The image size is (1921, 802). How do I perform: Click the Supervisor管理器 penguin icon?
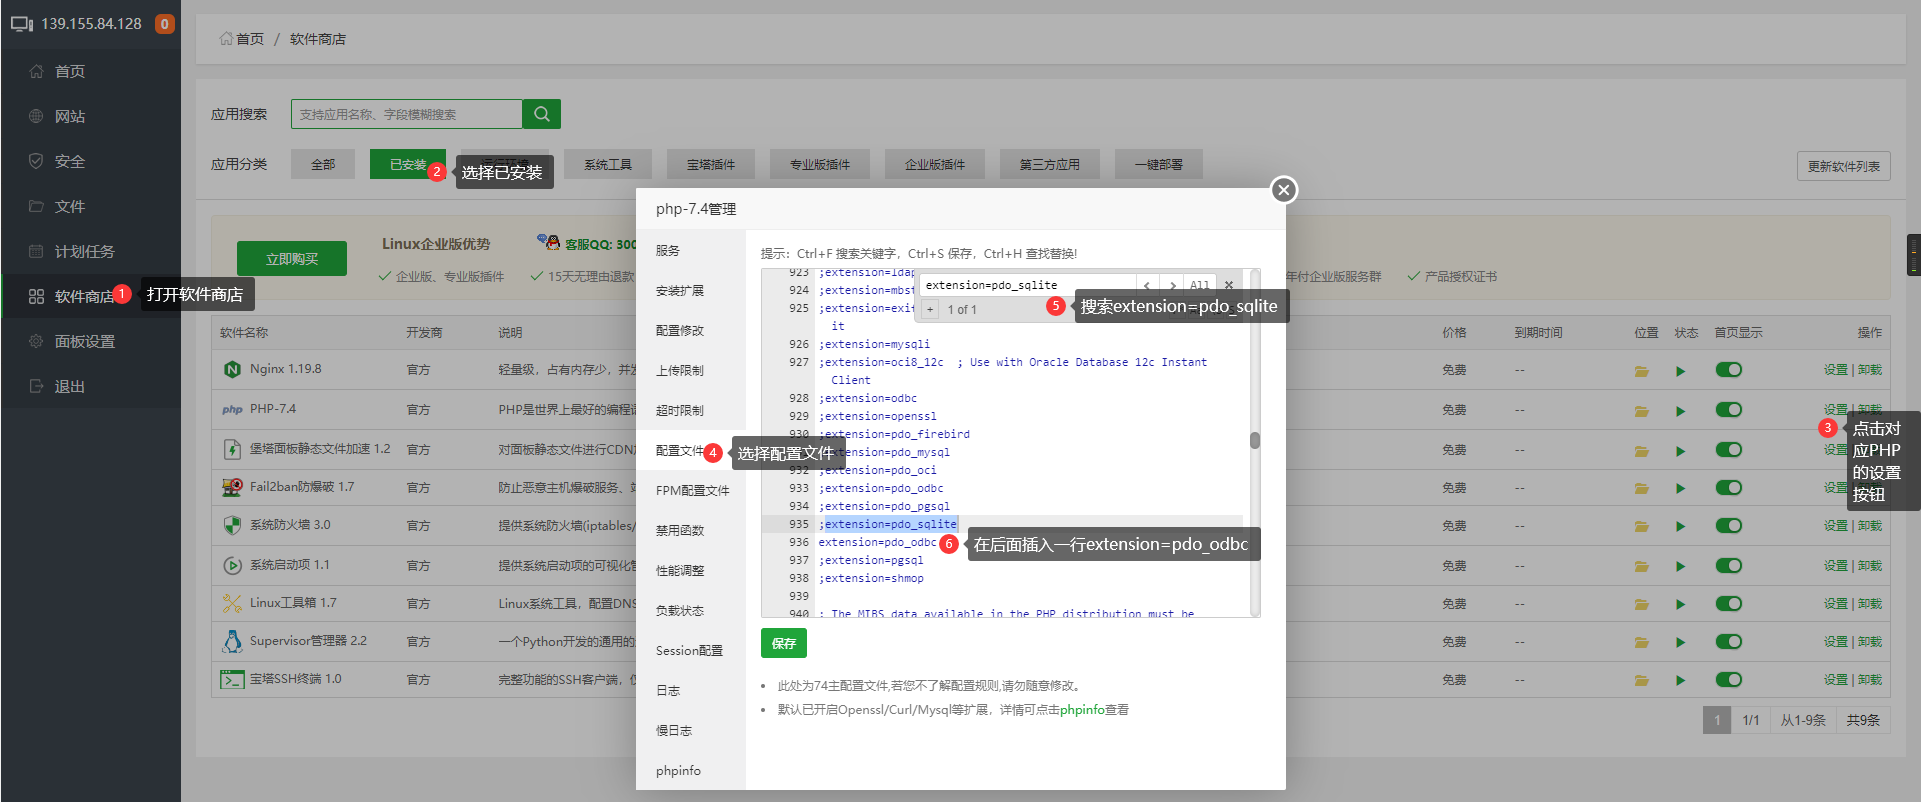232,641
